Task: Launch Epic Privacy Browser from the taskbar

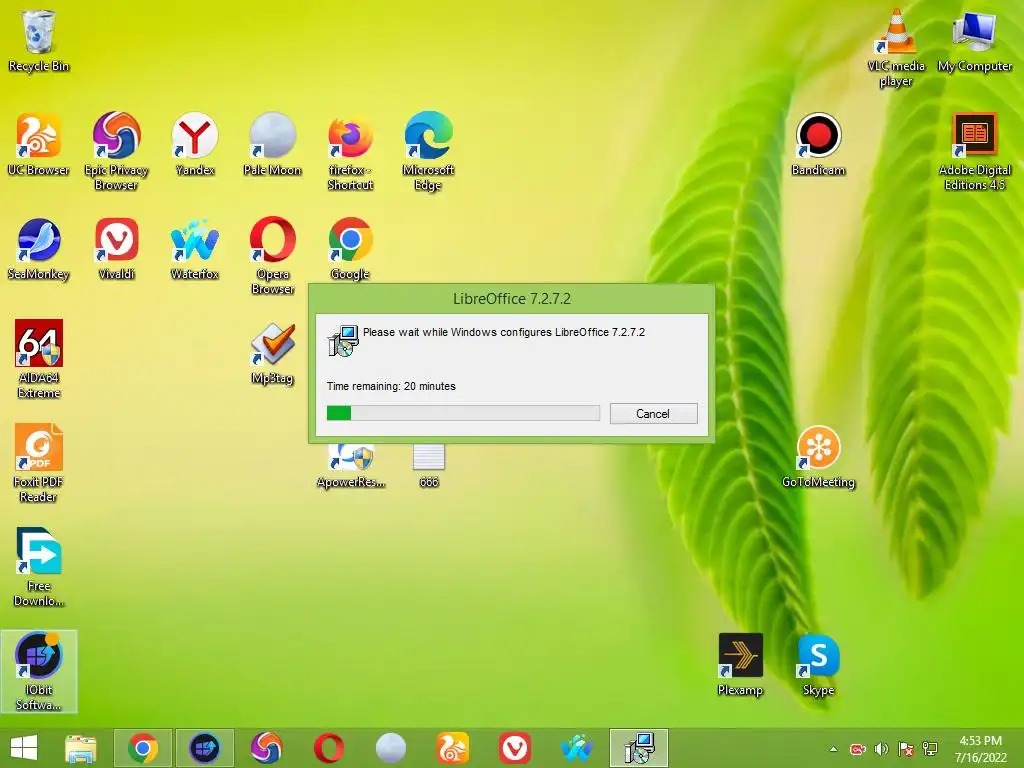Action: click(266, 748)
